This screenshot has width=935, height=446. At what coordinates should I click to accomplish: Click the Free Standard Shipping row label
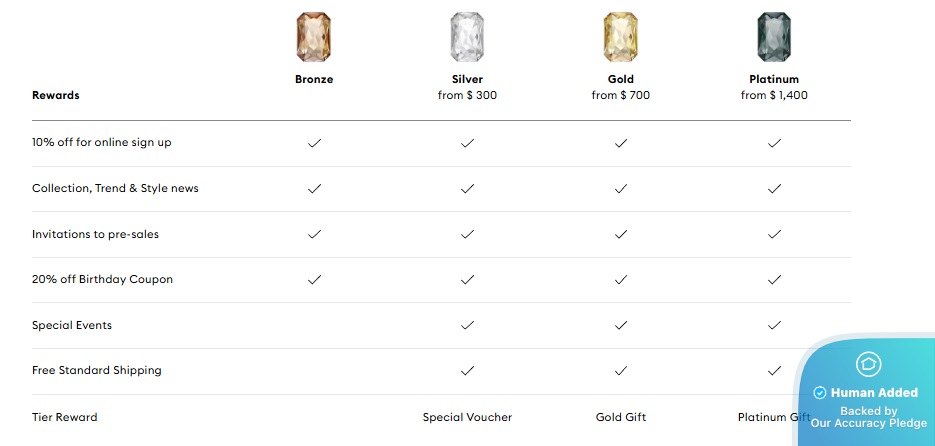tap(97, 370)
